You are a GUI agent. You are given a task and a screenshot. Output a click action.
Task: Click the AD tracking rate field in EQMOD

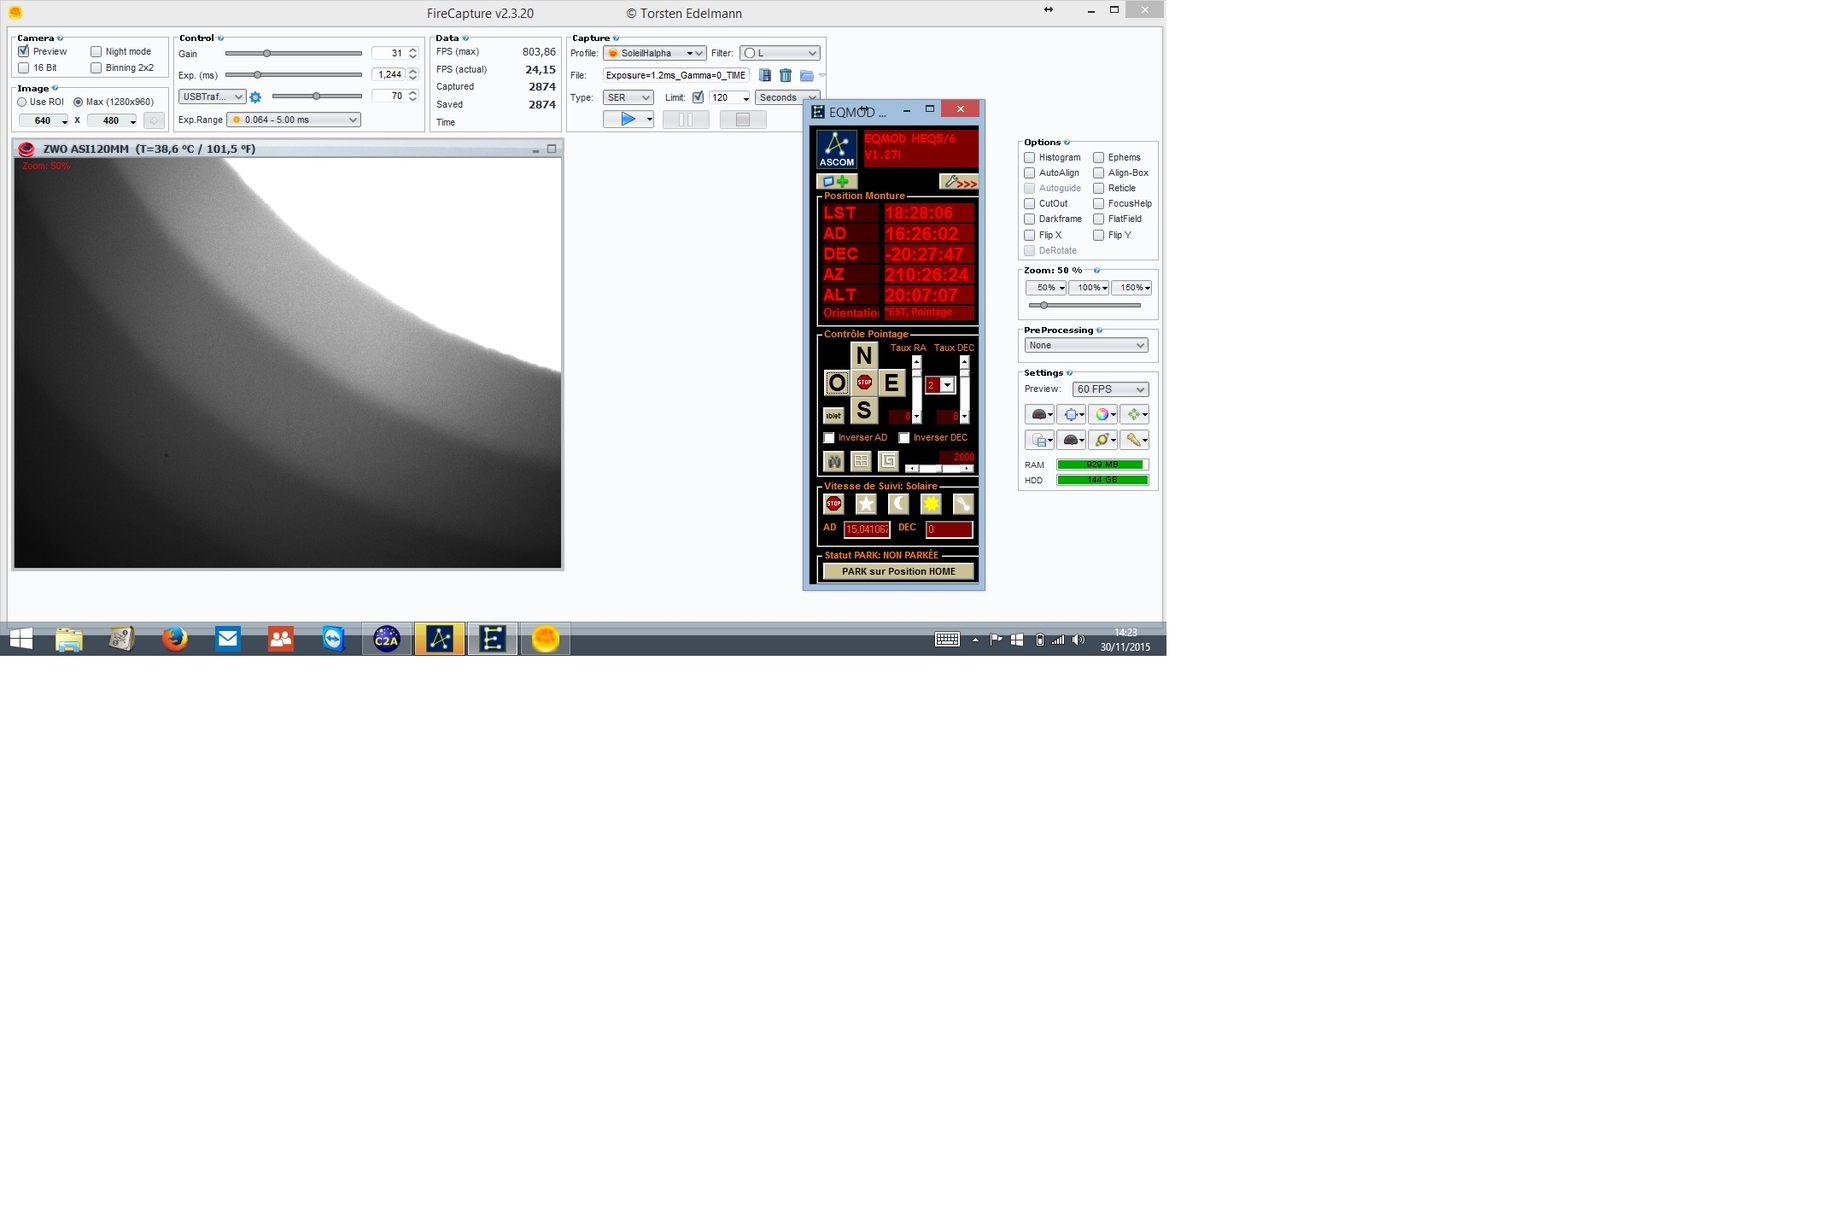[x=866, y=529]
